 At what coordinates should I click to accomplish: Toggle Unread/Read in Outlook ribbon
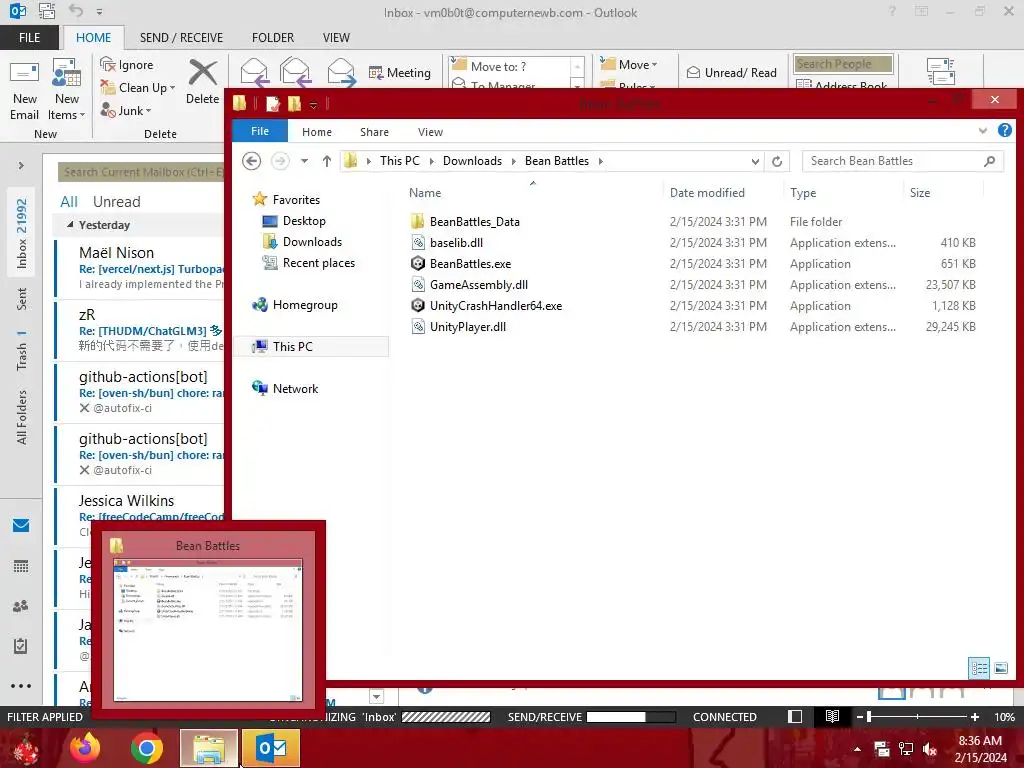pyautogui.click(x=732, y=72)
